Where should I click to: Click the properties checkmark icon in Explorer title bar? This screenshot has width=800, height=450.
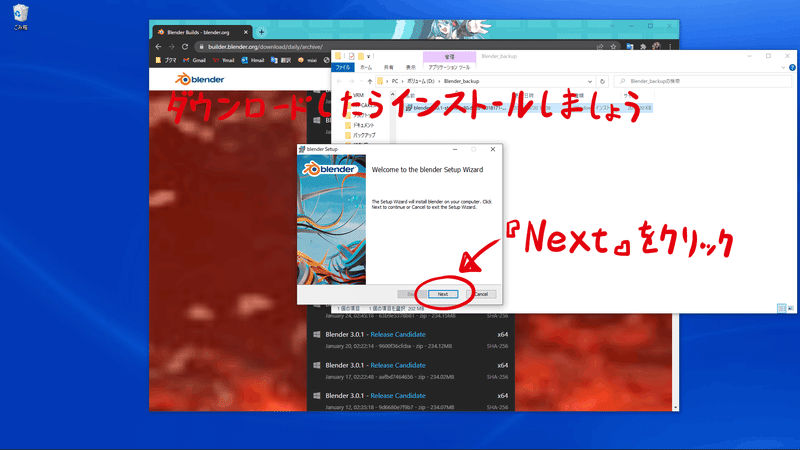coord(352,56)
